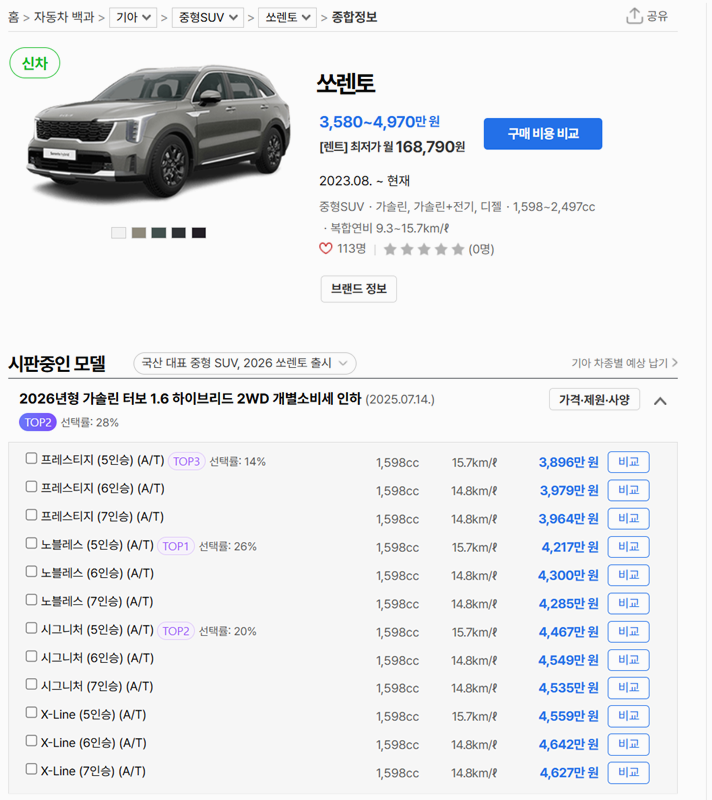Check 프레스티지 (5인승) trim checkbox
The height and width of the screenshot is (800, 712).
coord(31,458)
